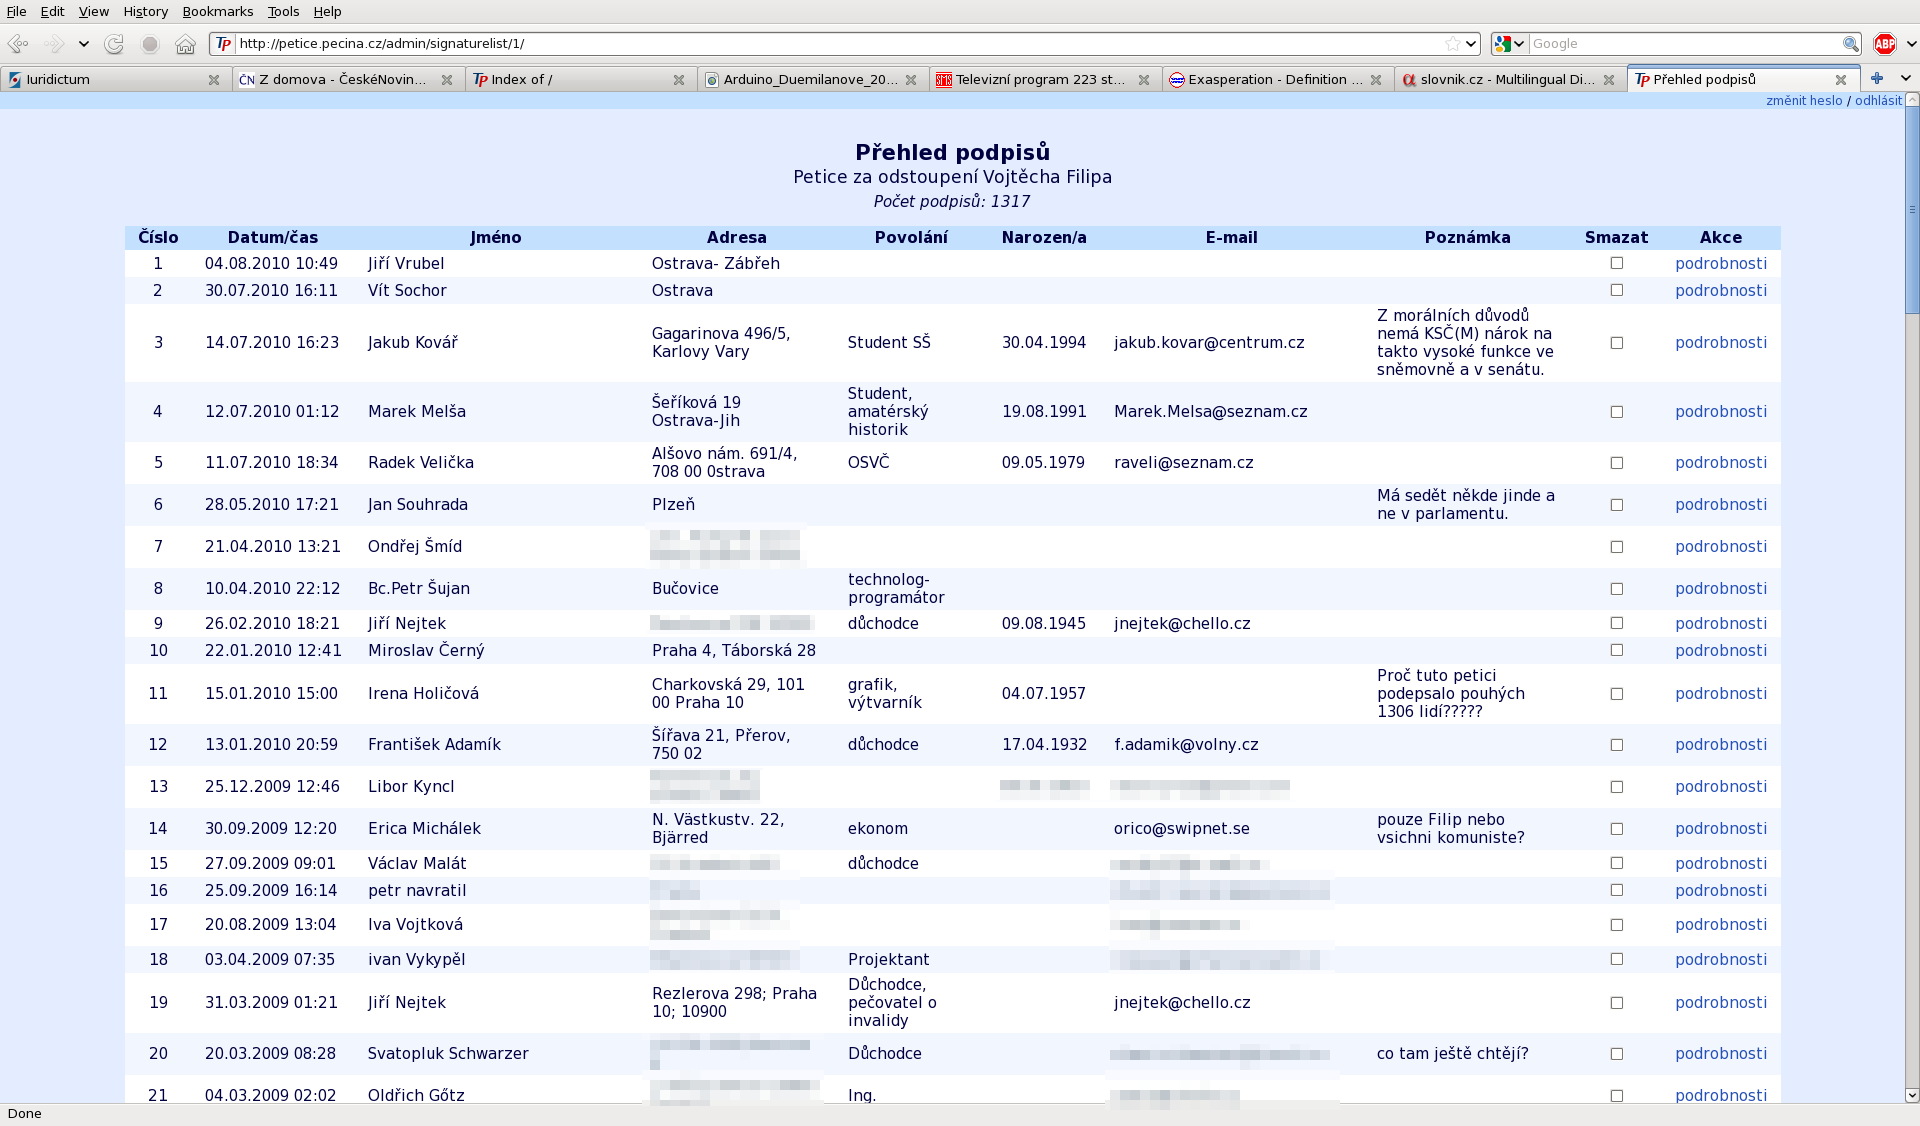Reload the page with the refresh icon

[x=115, y=44]
